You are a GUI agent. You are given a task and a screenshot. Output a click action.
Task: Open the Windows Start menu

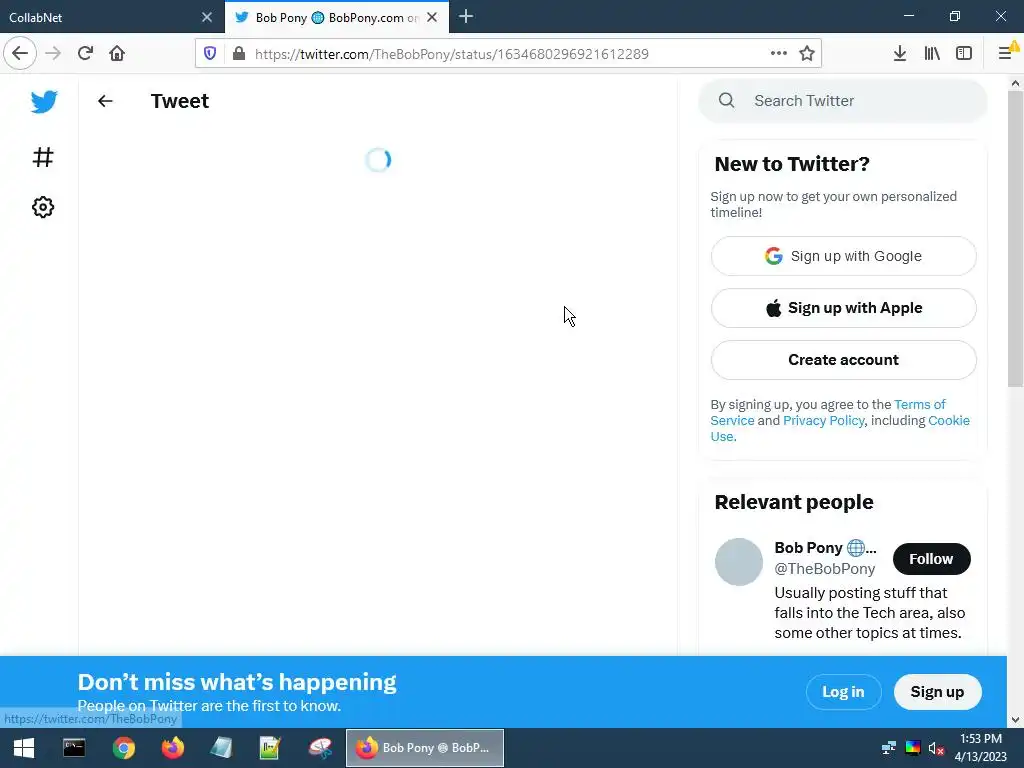coord(24,748)
